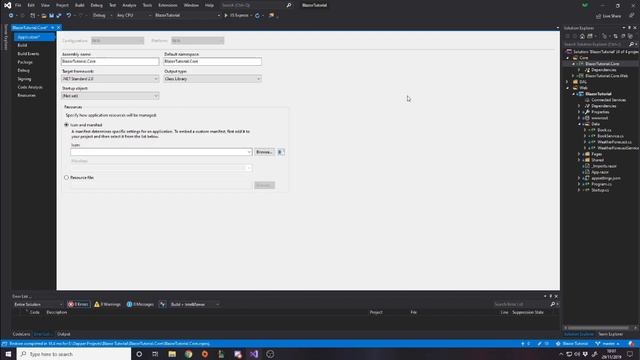The width and height of the screenshot is (640, 360).
Task: Open Build + IntelliSense dropdown
Action: coord(195,304)
